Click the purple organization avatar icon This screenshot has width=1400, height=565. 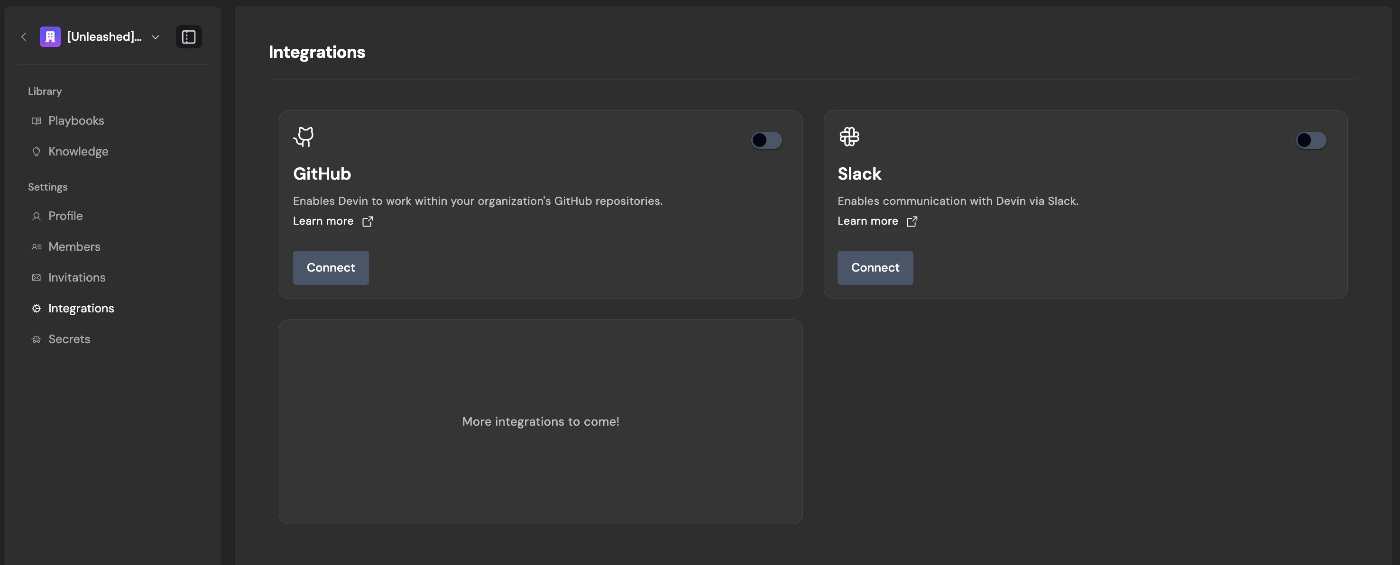(x=50, y=37)
